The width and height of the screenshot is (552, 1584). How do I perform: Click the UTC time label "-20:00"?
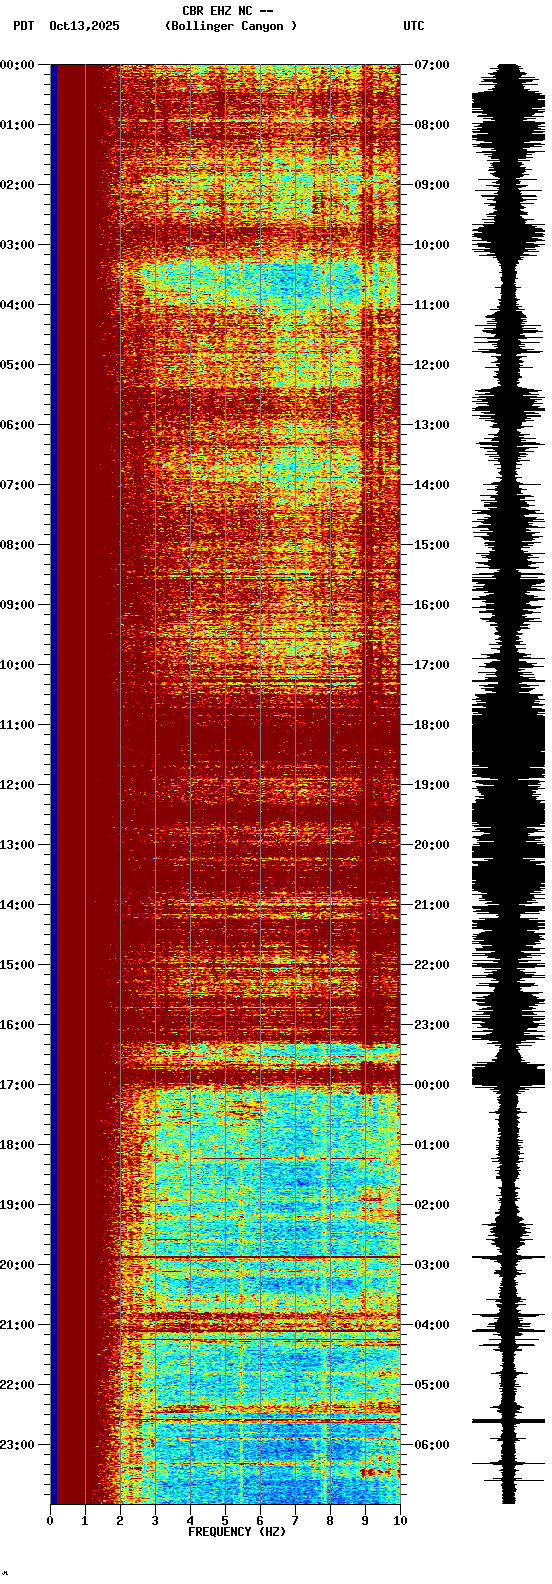click(x=431, y=845)
